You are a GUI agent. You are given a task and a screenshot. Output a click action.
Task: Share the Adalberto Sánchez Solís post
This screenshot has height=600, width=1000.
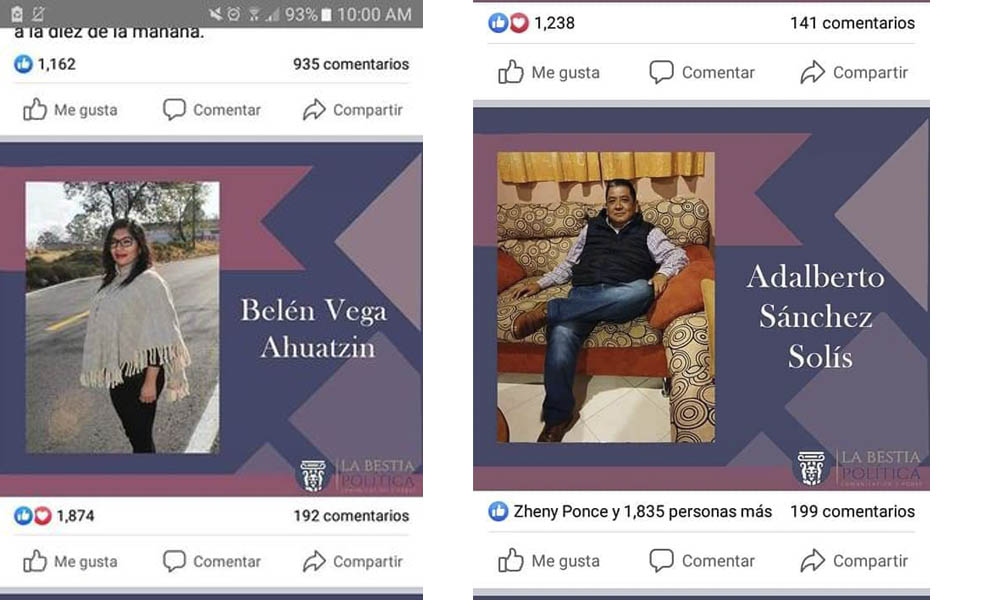pos(854,560)
